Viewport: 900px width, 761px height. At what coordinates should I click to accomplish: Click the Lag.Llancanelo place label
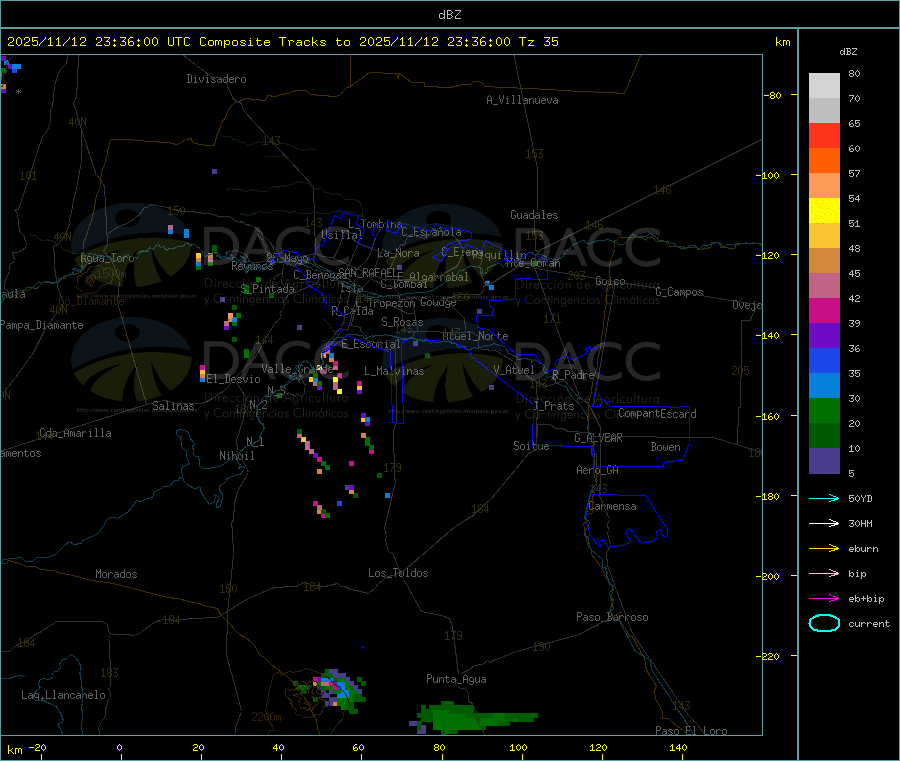(x=64, y=695)
